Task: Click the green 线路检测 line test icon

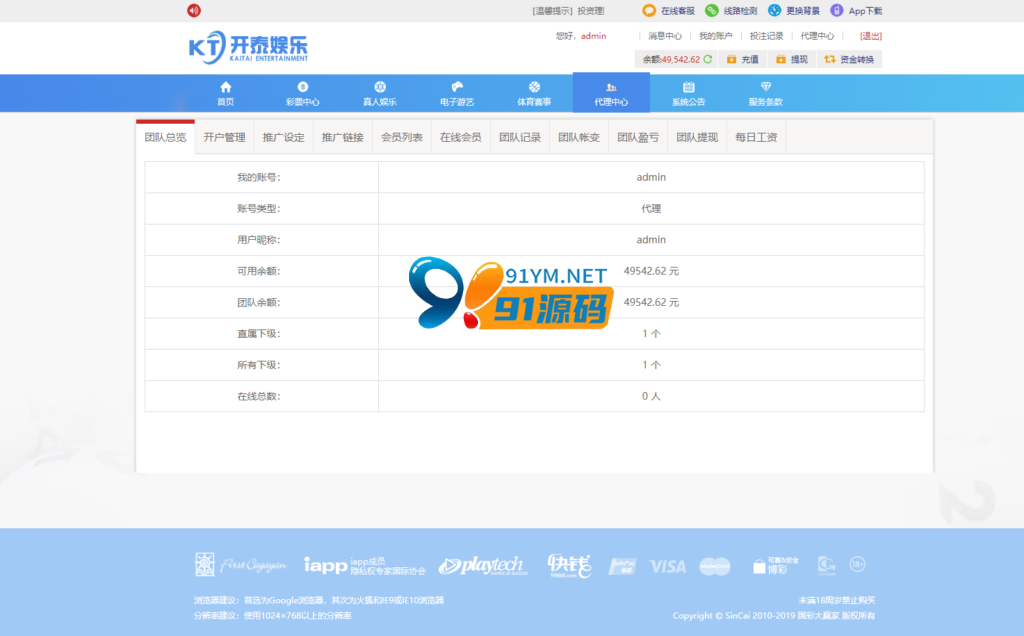Action: click(x=711, y=11)
